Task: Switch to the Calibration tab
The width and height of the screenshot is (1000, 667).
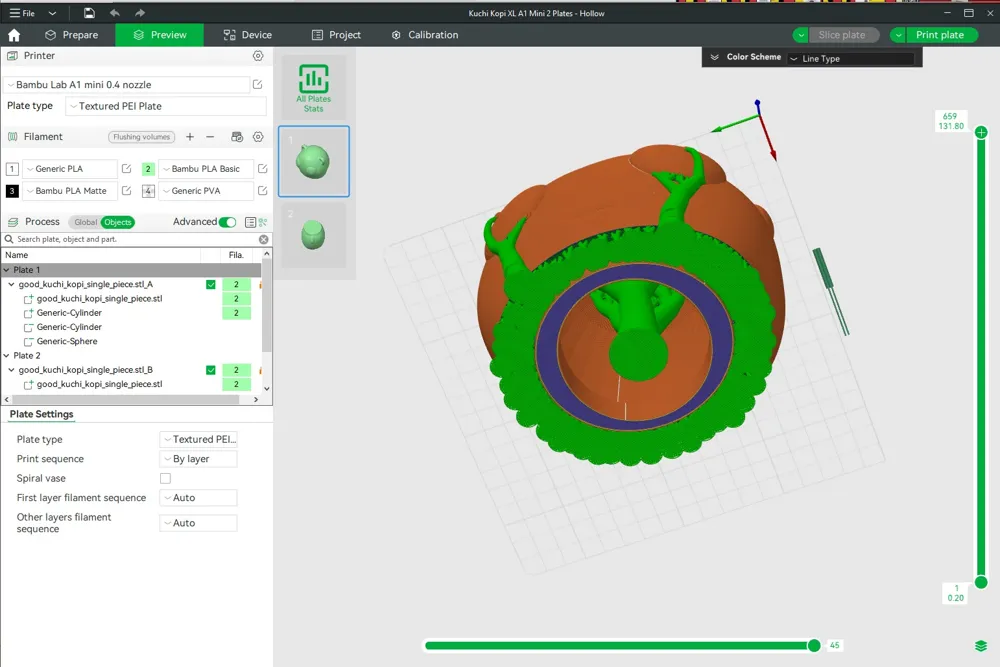Action: tap(425, 35)
